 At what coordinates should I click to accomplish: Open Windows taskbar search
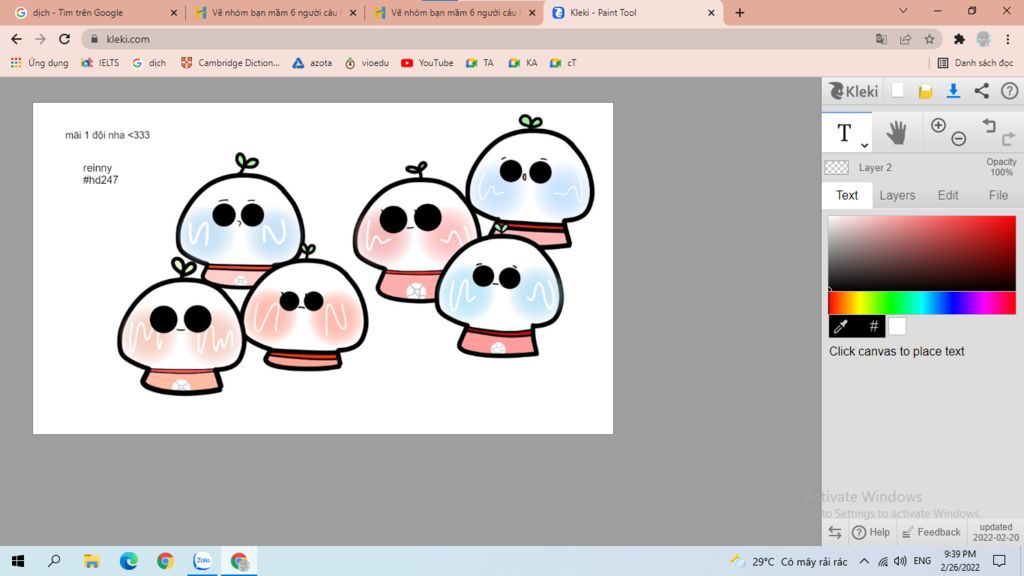[54, 561]
